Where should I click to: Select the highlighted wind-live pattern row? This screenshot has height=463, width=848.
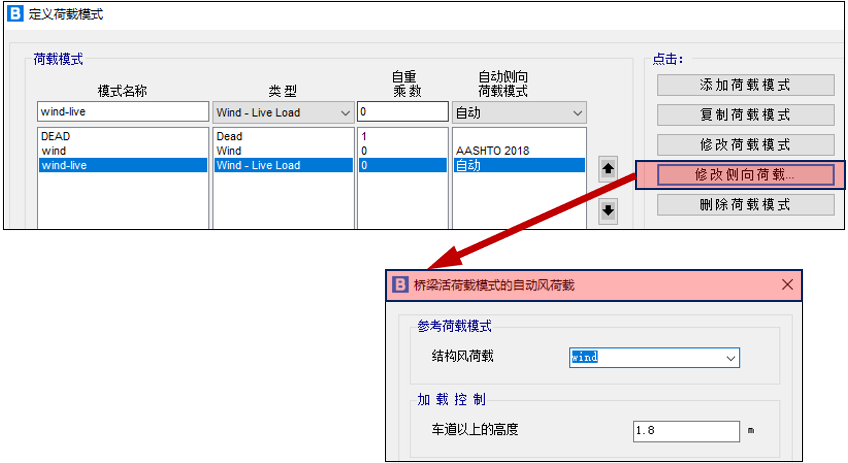pos(123,166)
